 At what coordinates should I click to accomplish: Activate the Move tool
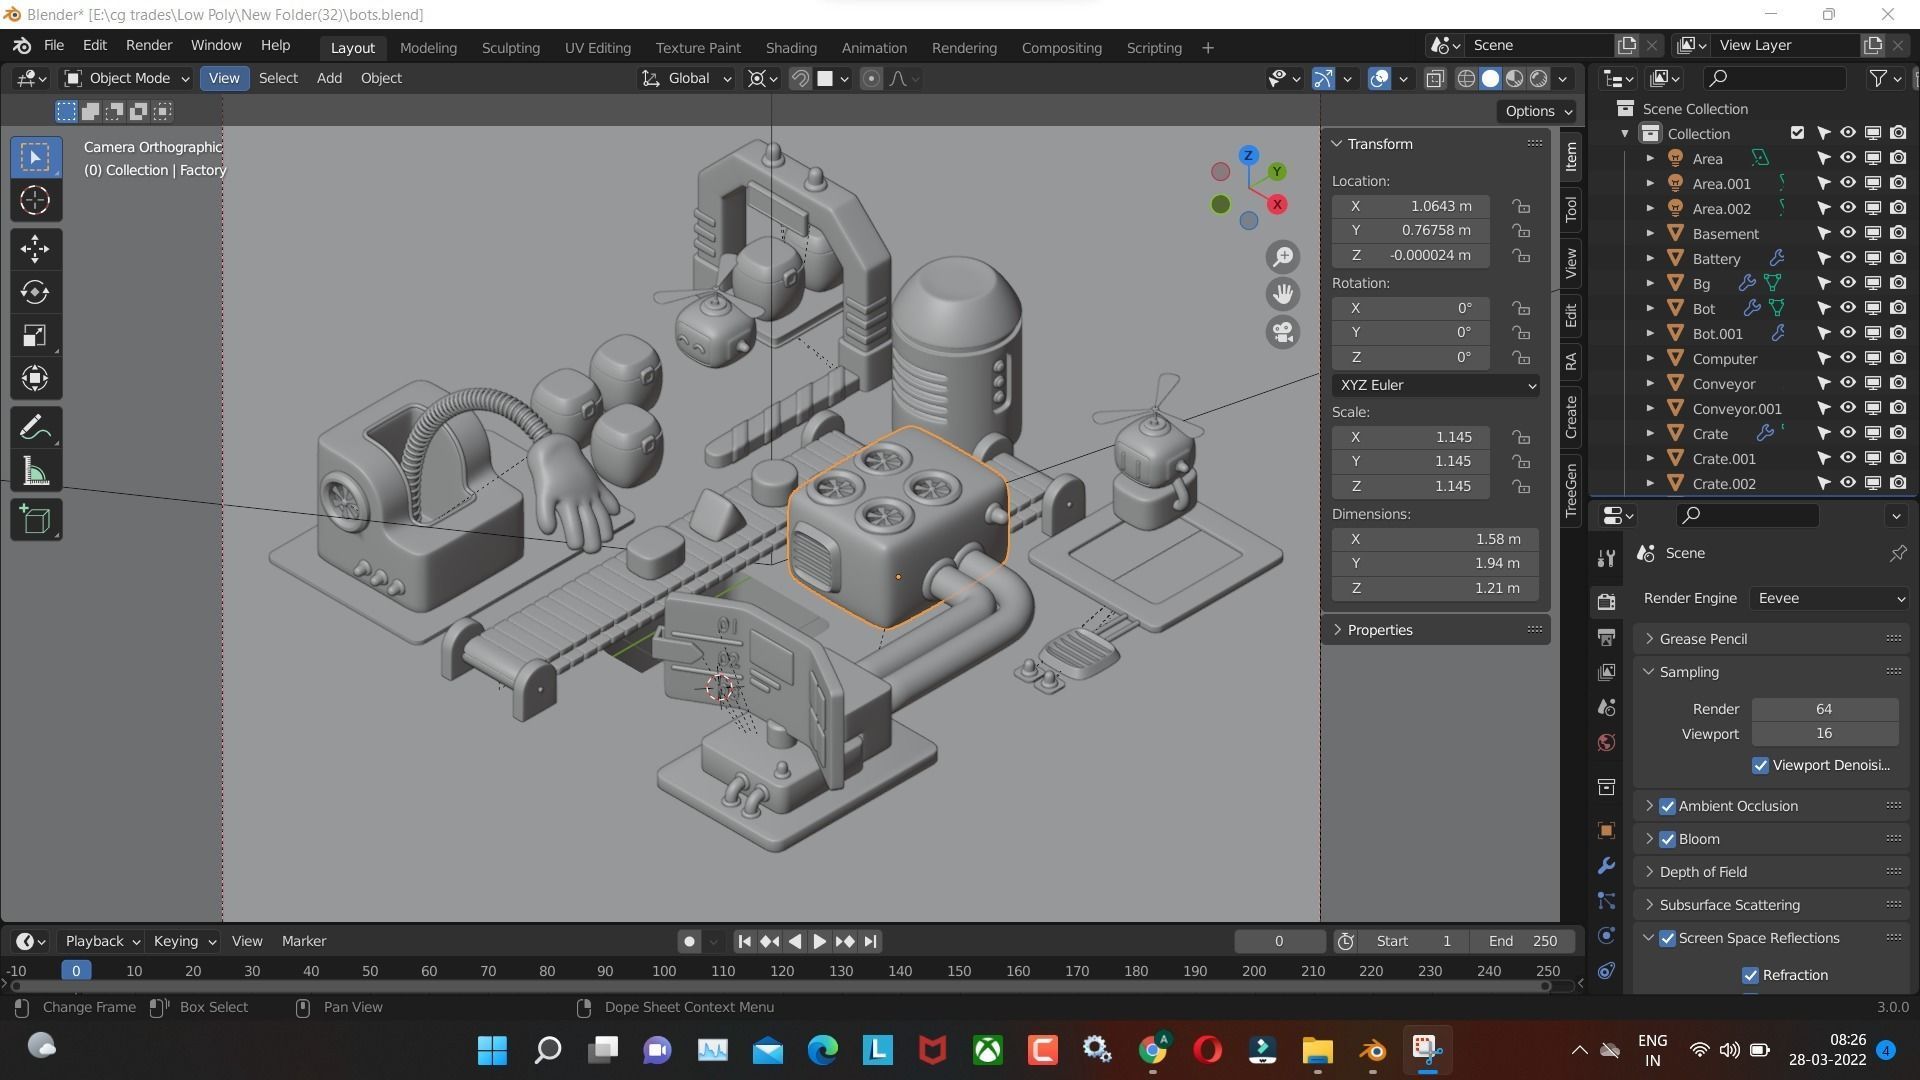coord(35,249)
